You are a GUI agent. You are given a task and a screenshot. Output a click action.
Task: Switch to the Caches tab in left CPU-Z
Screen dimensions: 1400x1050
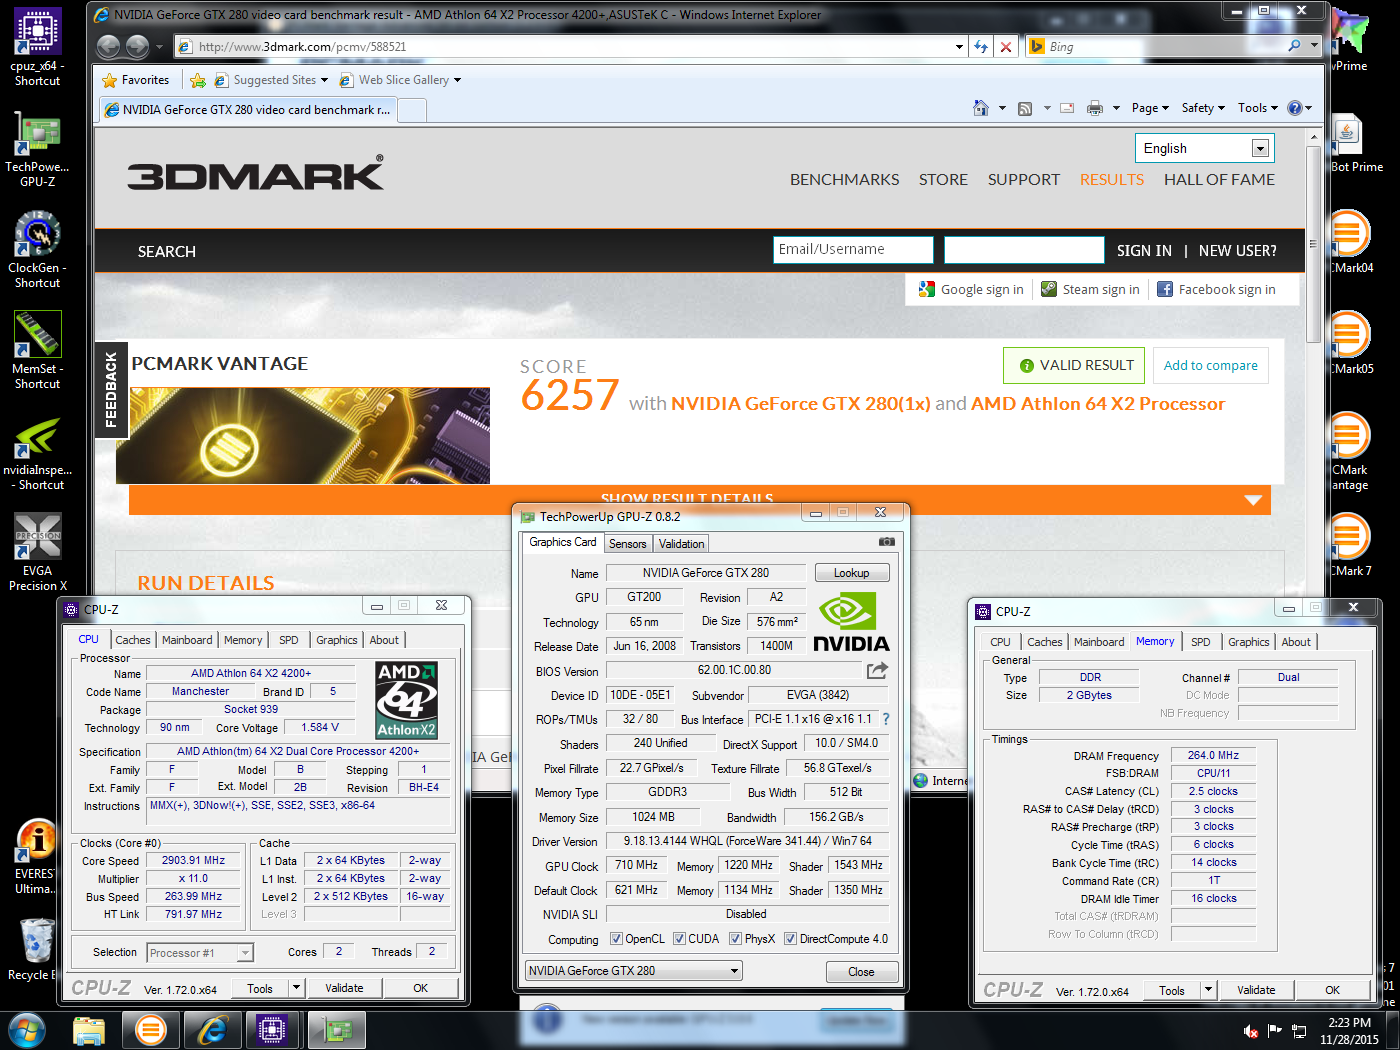132,640
